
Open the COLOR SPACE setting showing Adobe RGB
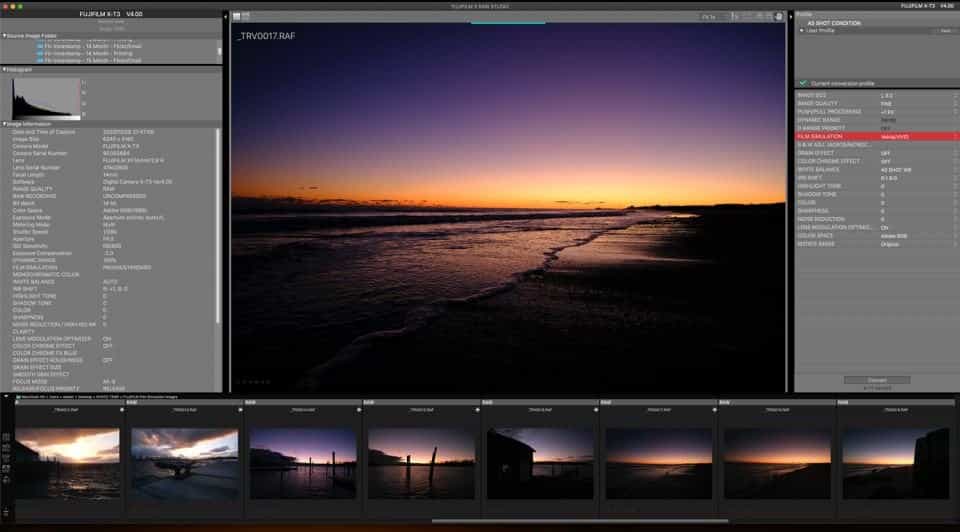tap(877, 236)
